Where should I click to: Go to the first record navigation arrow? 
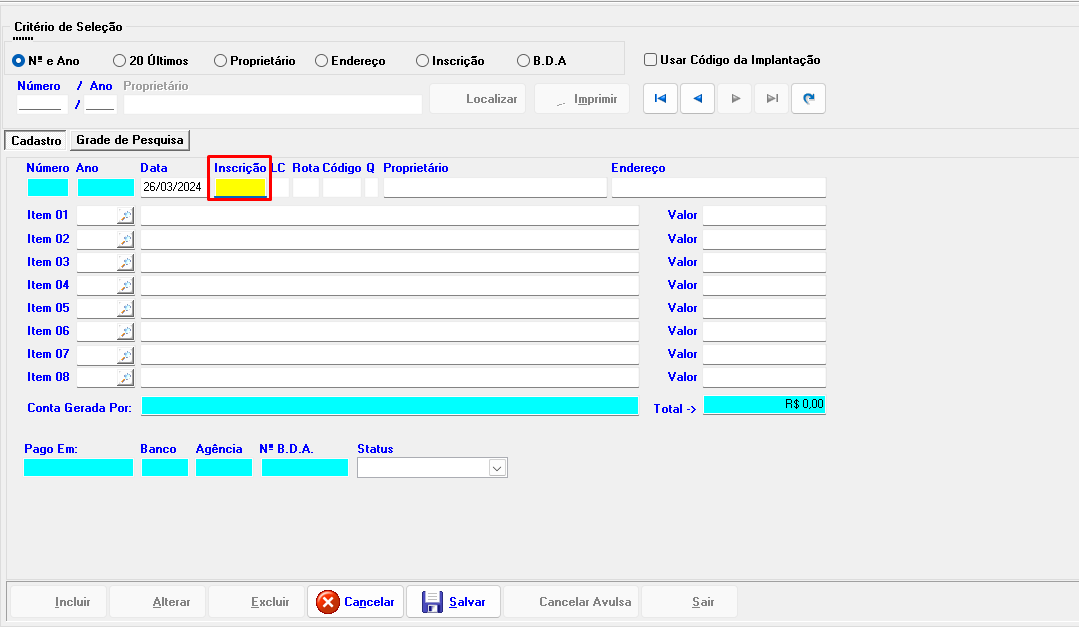click(660, 99)
